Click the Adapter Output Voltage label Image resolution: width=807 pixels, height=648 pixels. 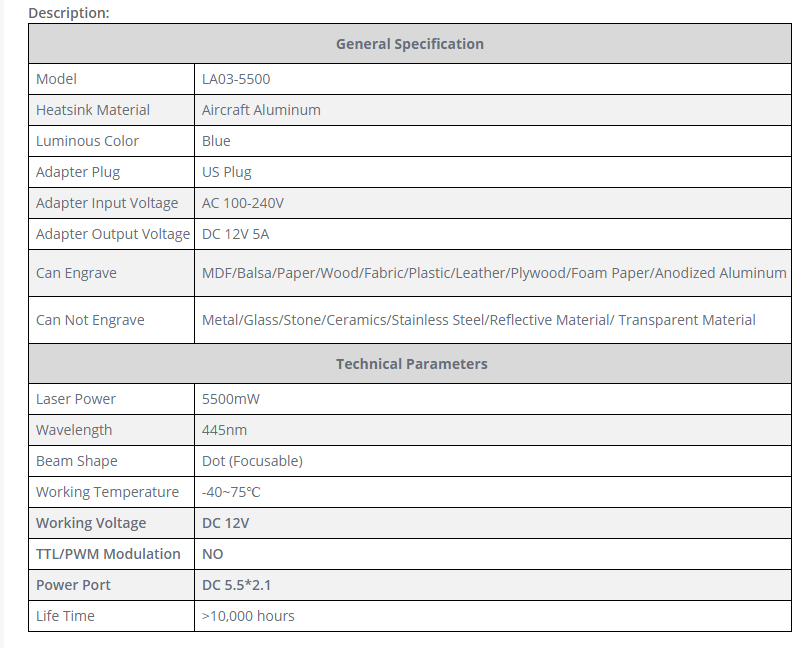[112, 234]
